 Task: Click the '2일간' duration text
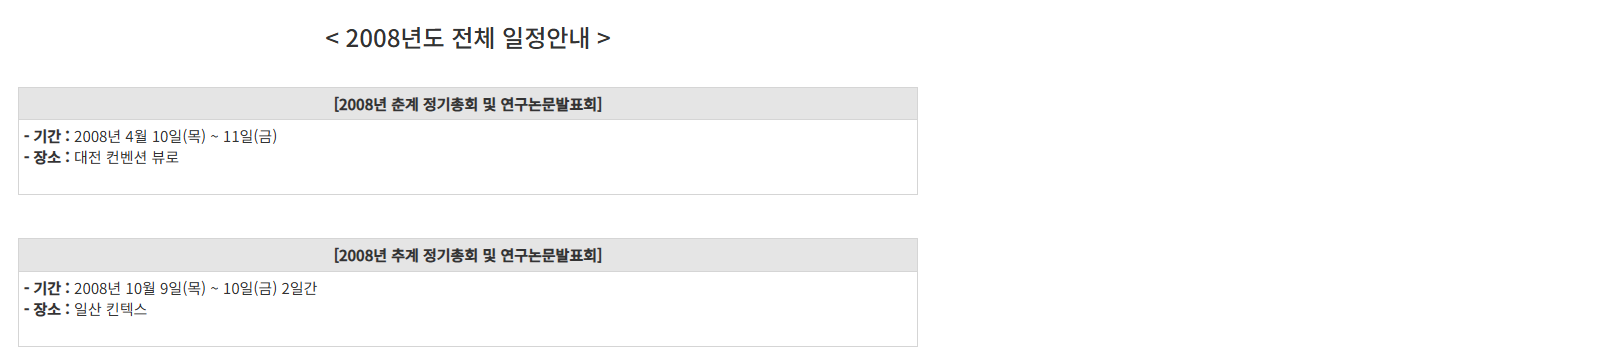299,288
